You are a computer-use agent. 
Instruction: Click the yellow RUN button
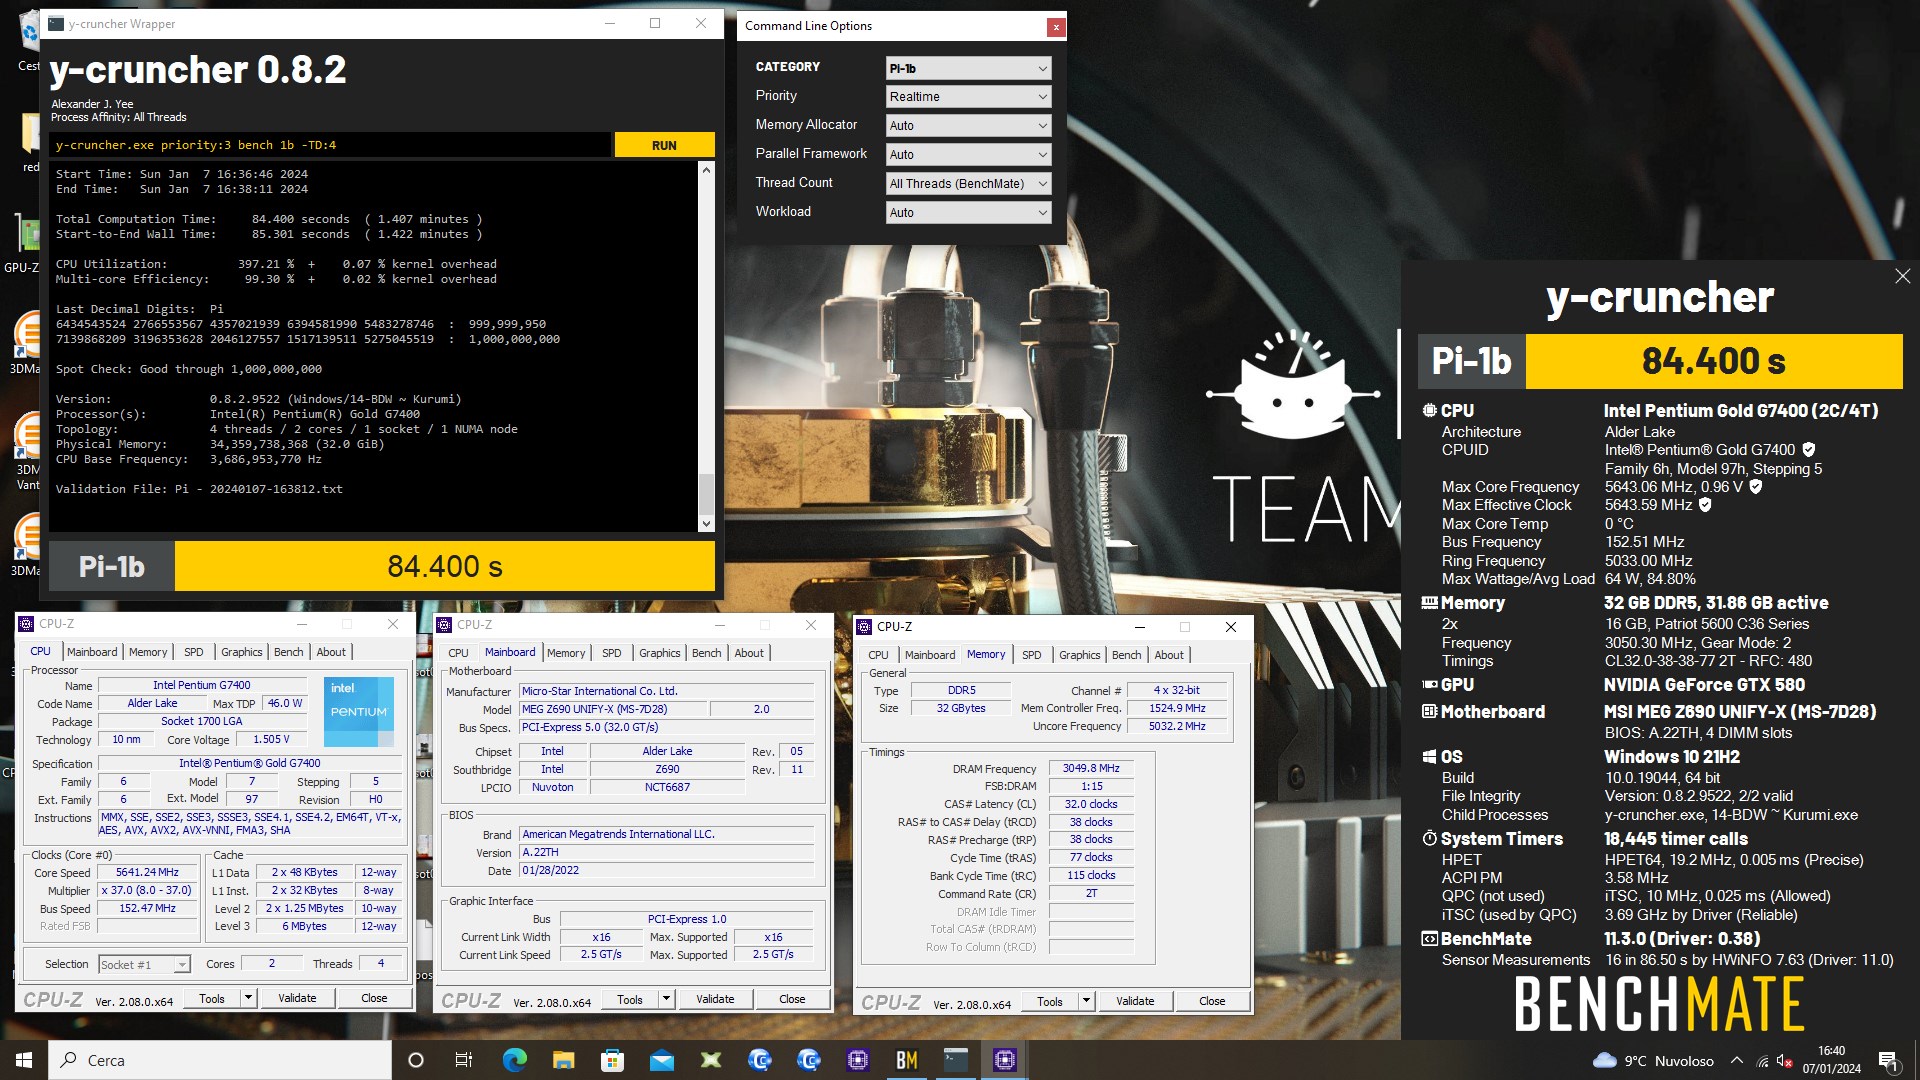coord(664,145)
